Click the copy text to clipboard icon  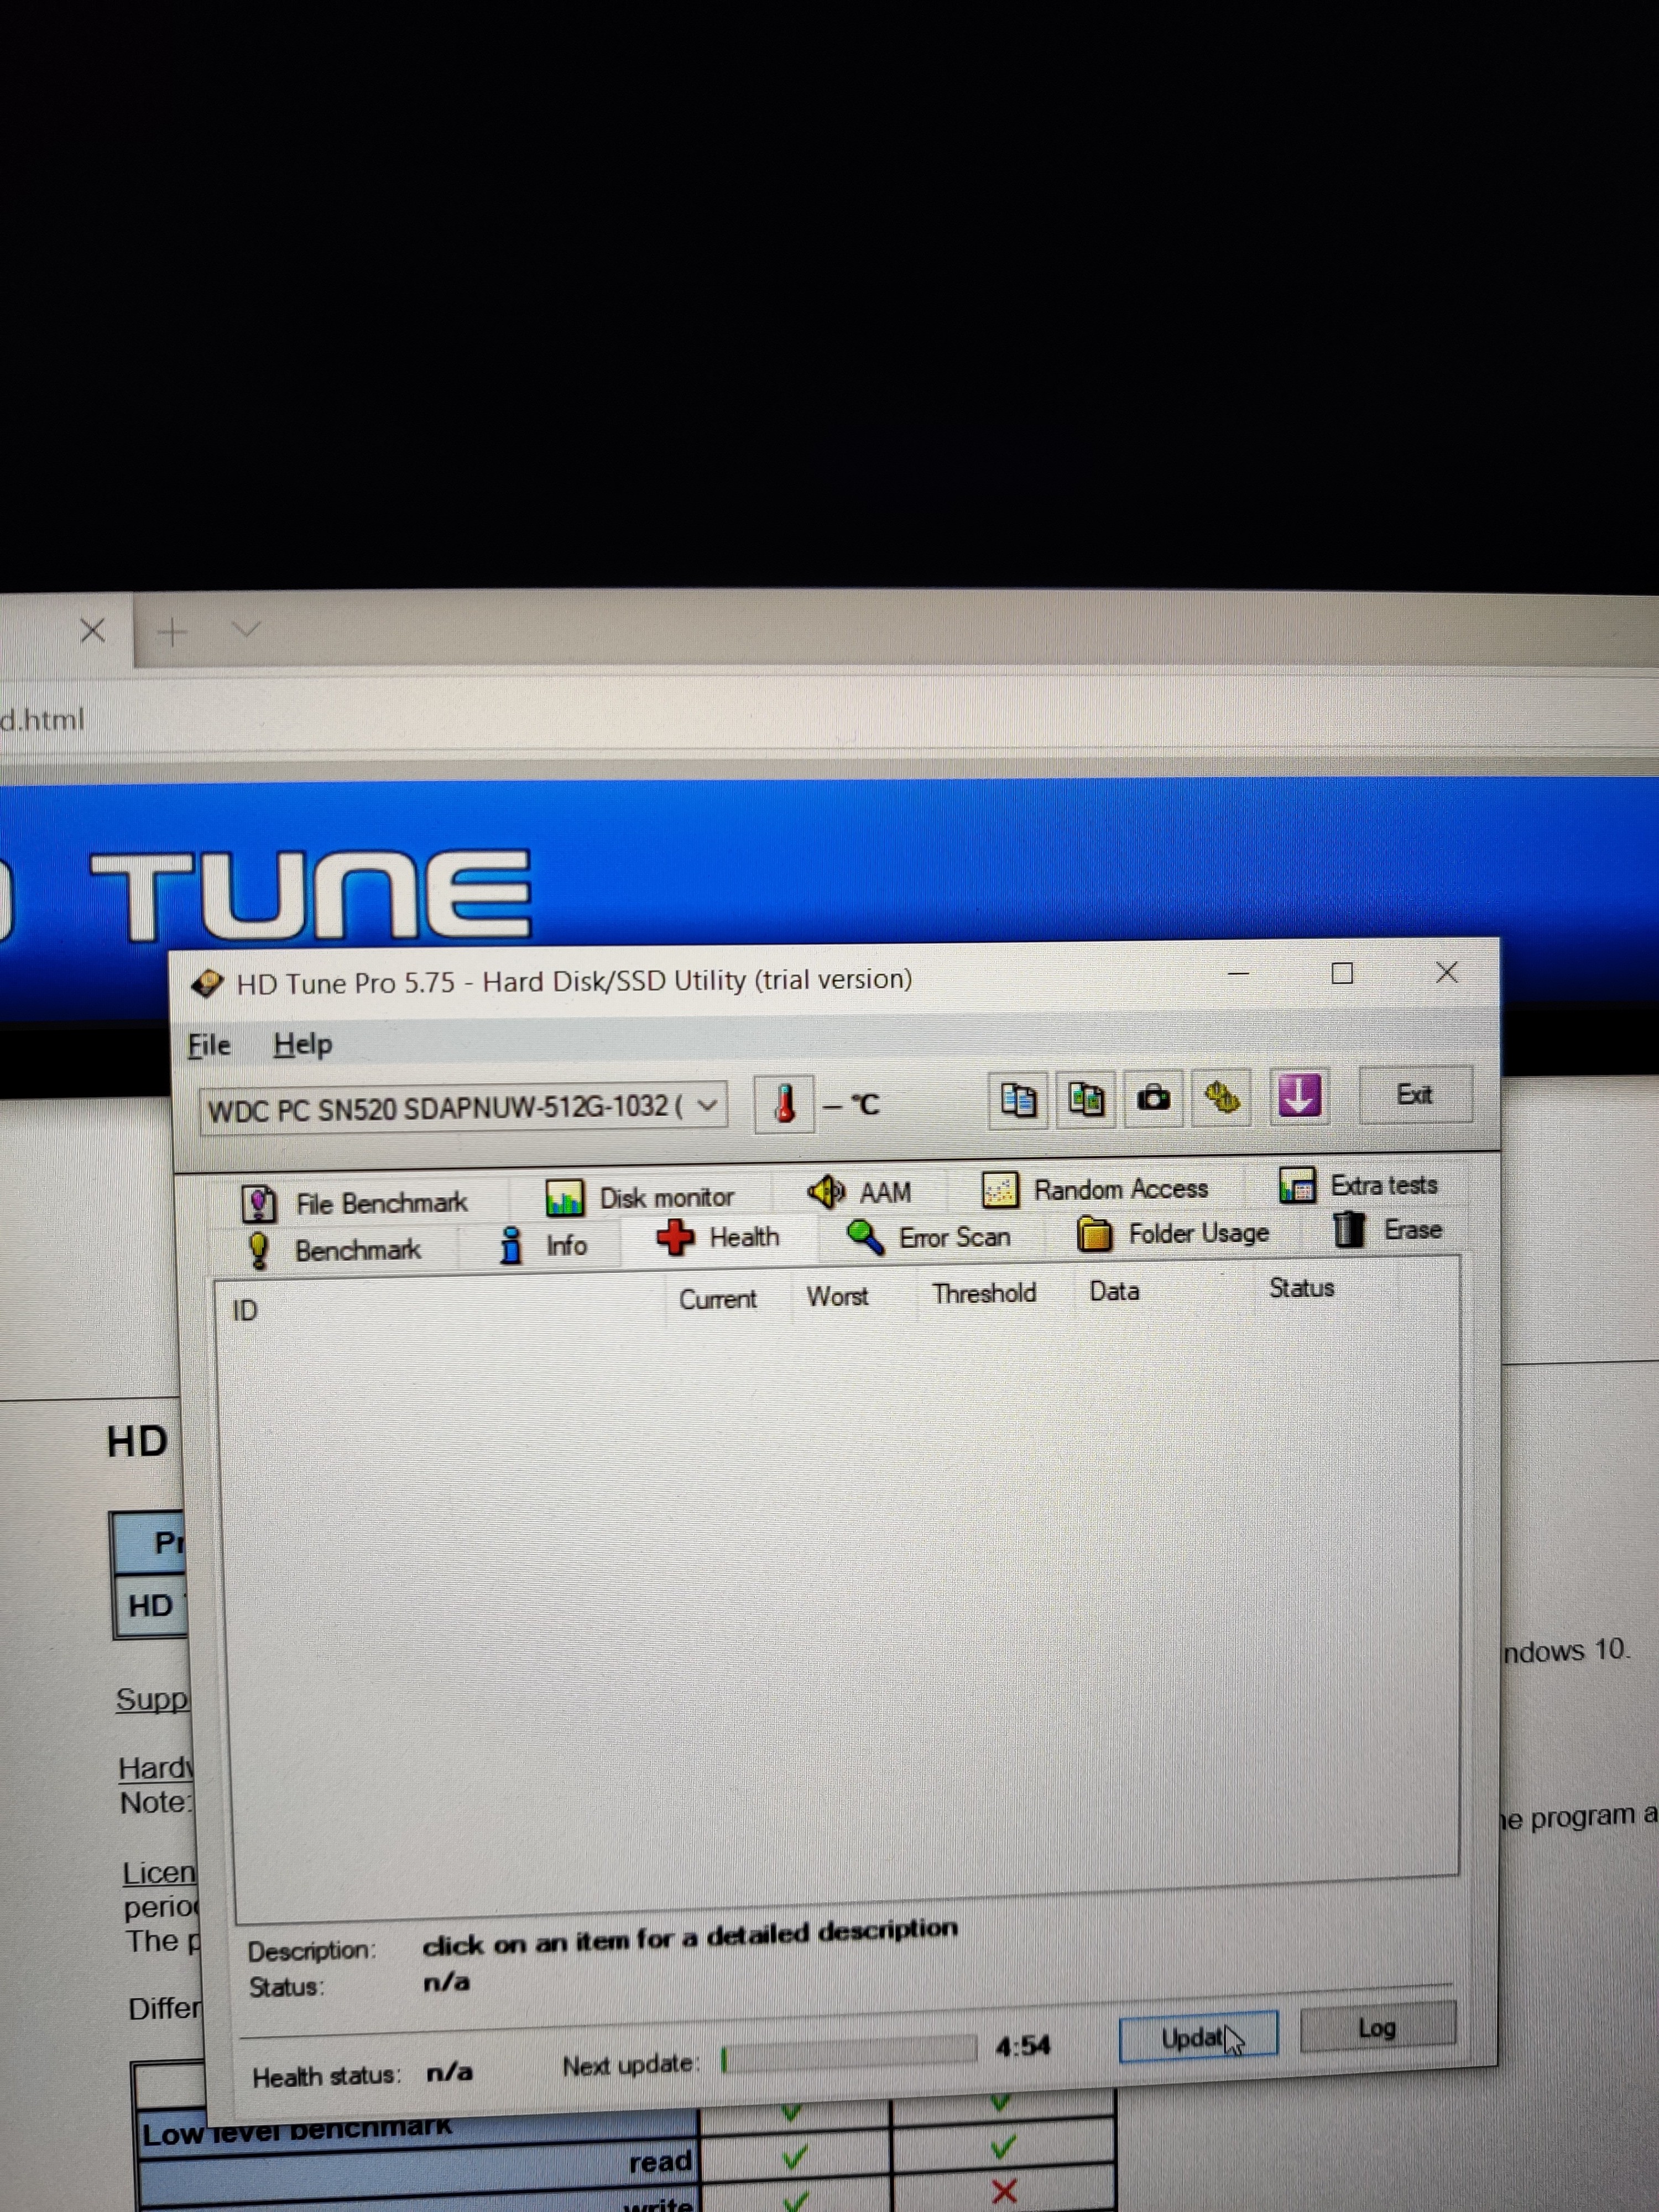coord(1018,1100)
